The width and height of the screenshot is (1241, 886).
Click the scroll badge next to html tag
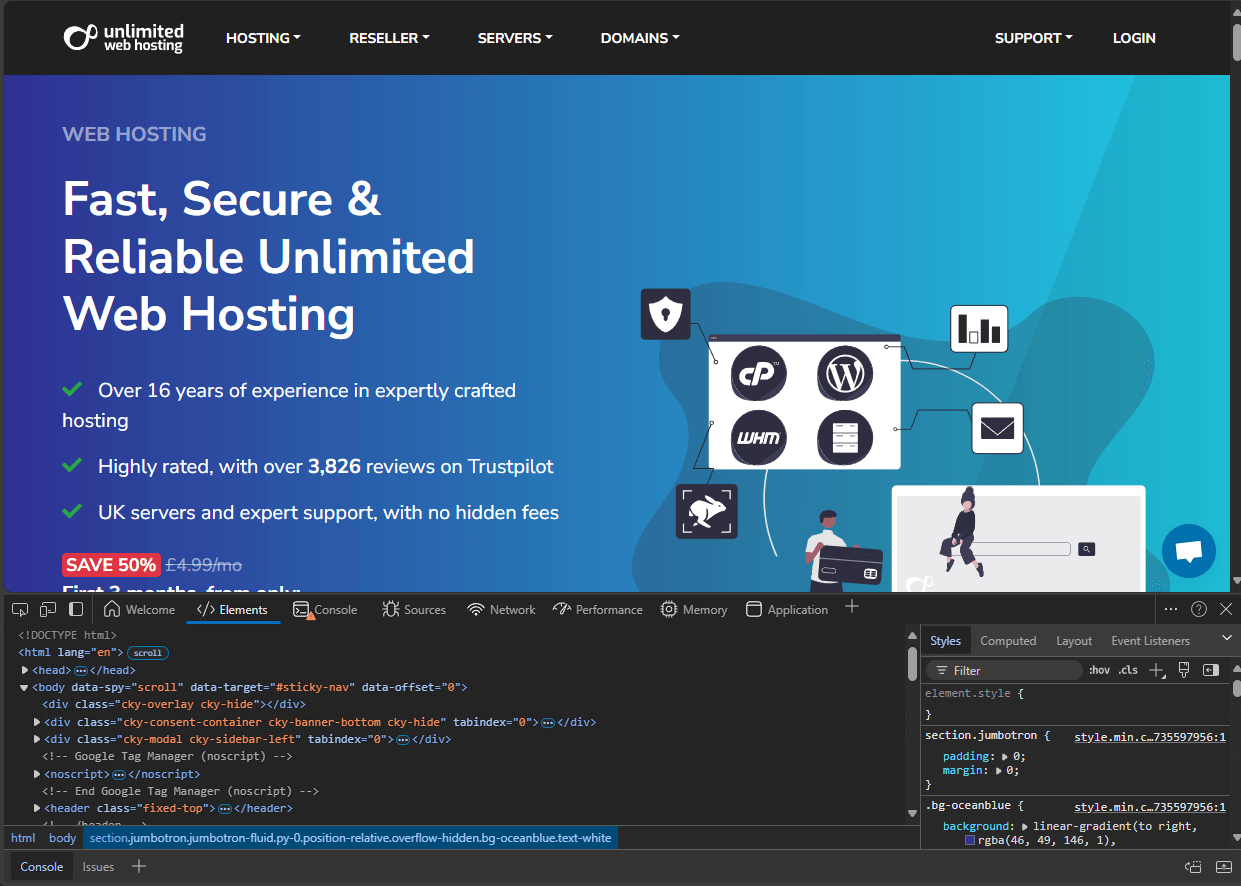click(x=148, y=652)
